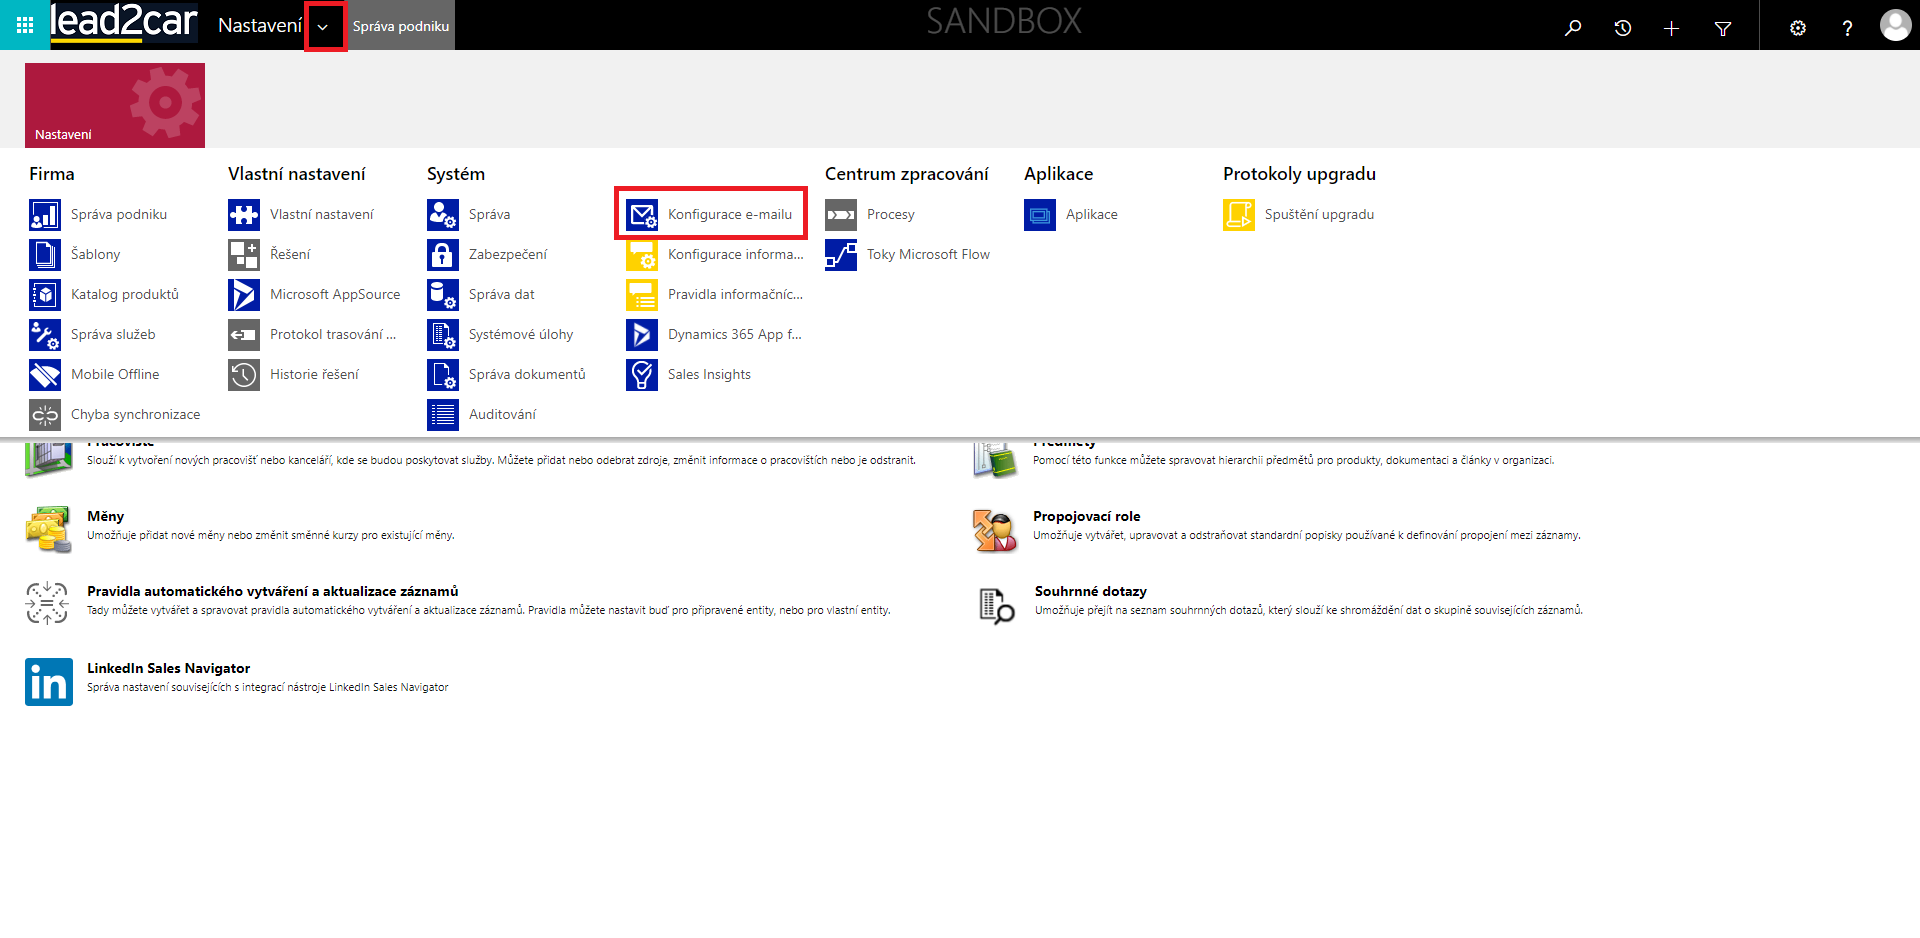Viewport: 1920px width, 938px height.
Task: Click the Konfigurace e-mailu icon
Action: 642,215
